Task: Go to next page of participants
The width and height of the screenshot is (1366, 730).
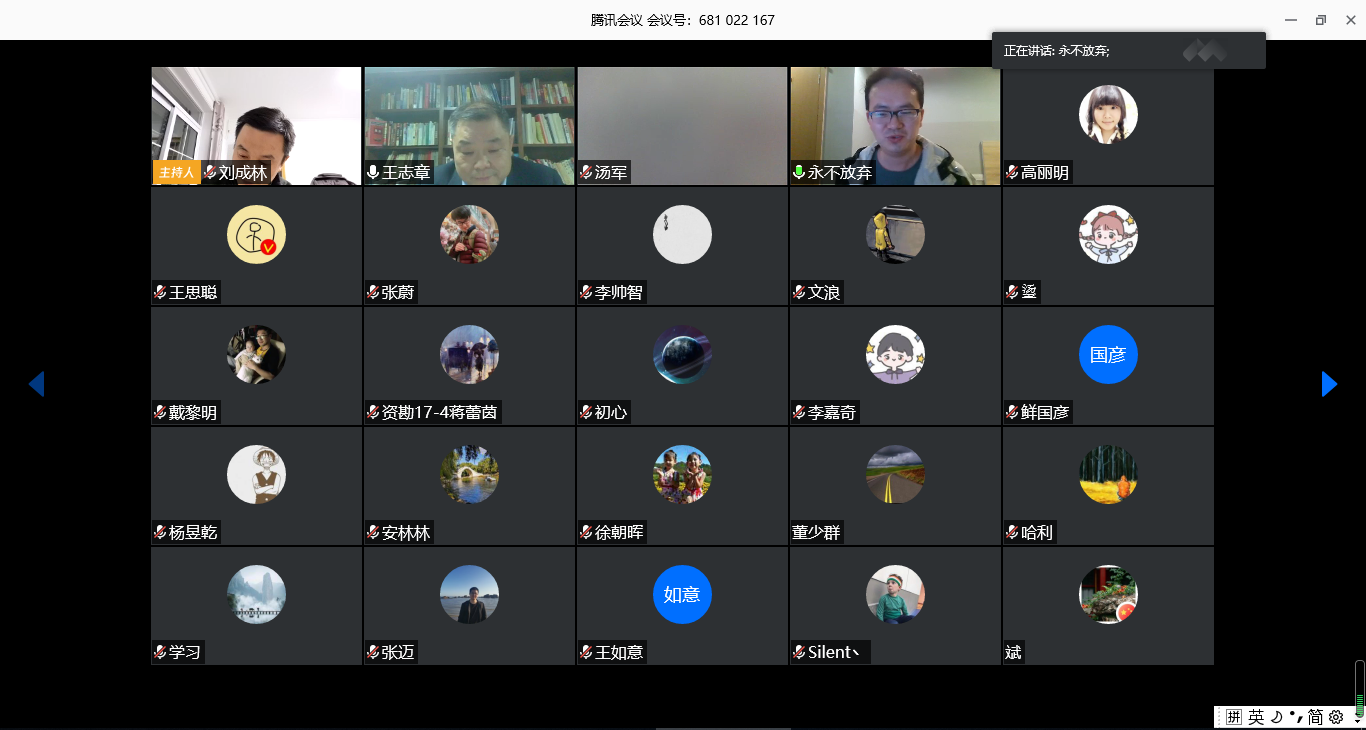Action: tap(1329, 384)
